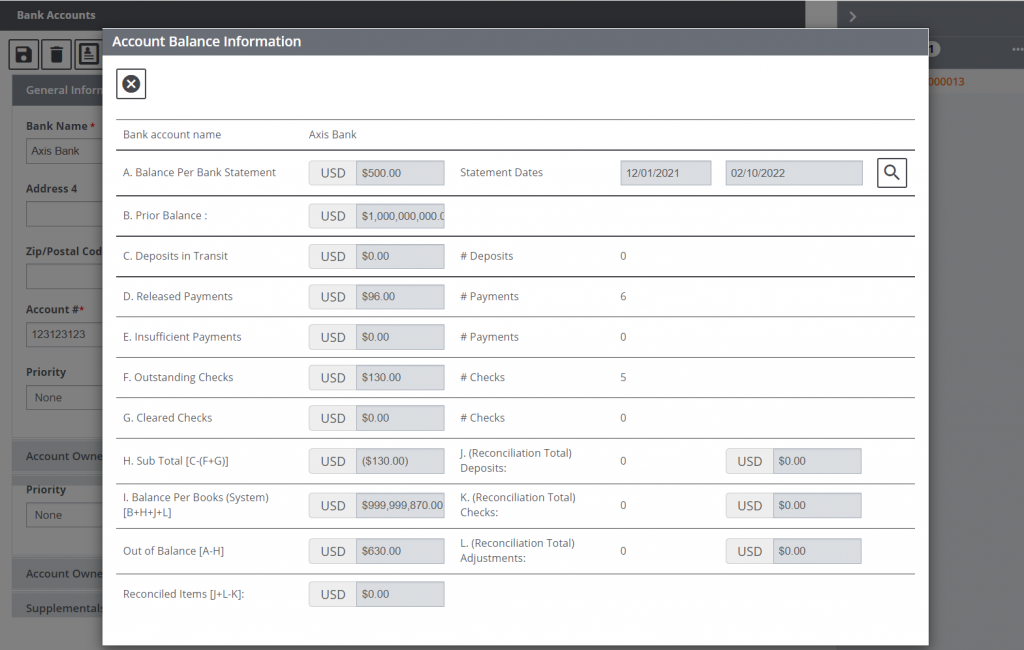Click the Outstanding Checks $130.00 field
This screenshot has height=650, width=1024.
(x=399, y=378)
